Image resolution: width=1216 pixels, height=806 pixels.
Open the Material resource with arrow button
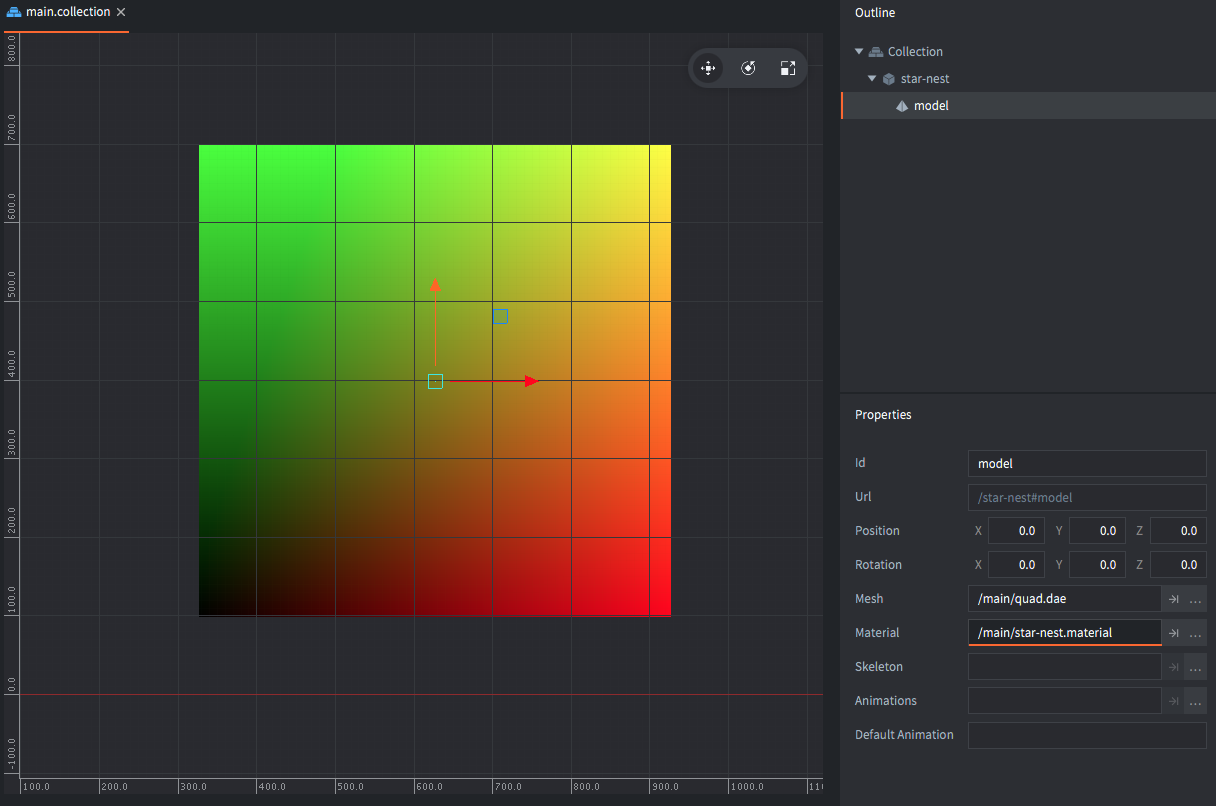(1174, 633)
